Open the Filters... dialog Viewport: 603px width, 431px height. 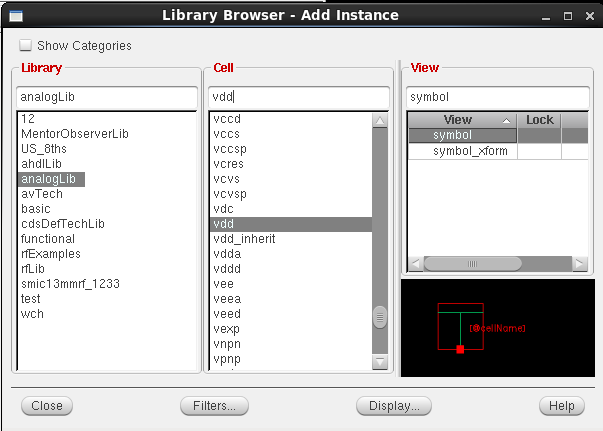point(215,406)
